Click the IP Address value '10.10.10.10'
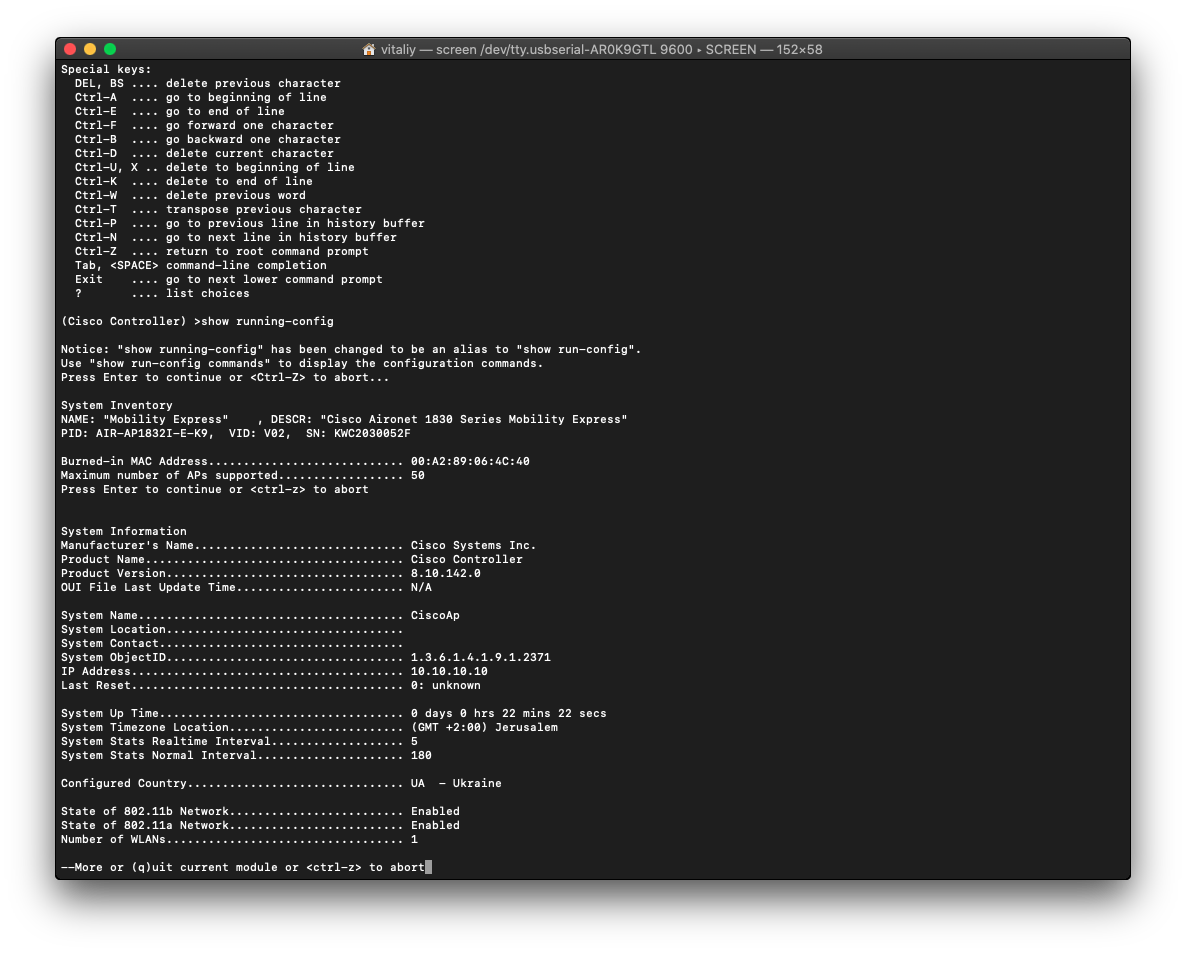 click(449, 672)
